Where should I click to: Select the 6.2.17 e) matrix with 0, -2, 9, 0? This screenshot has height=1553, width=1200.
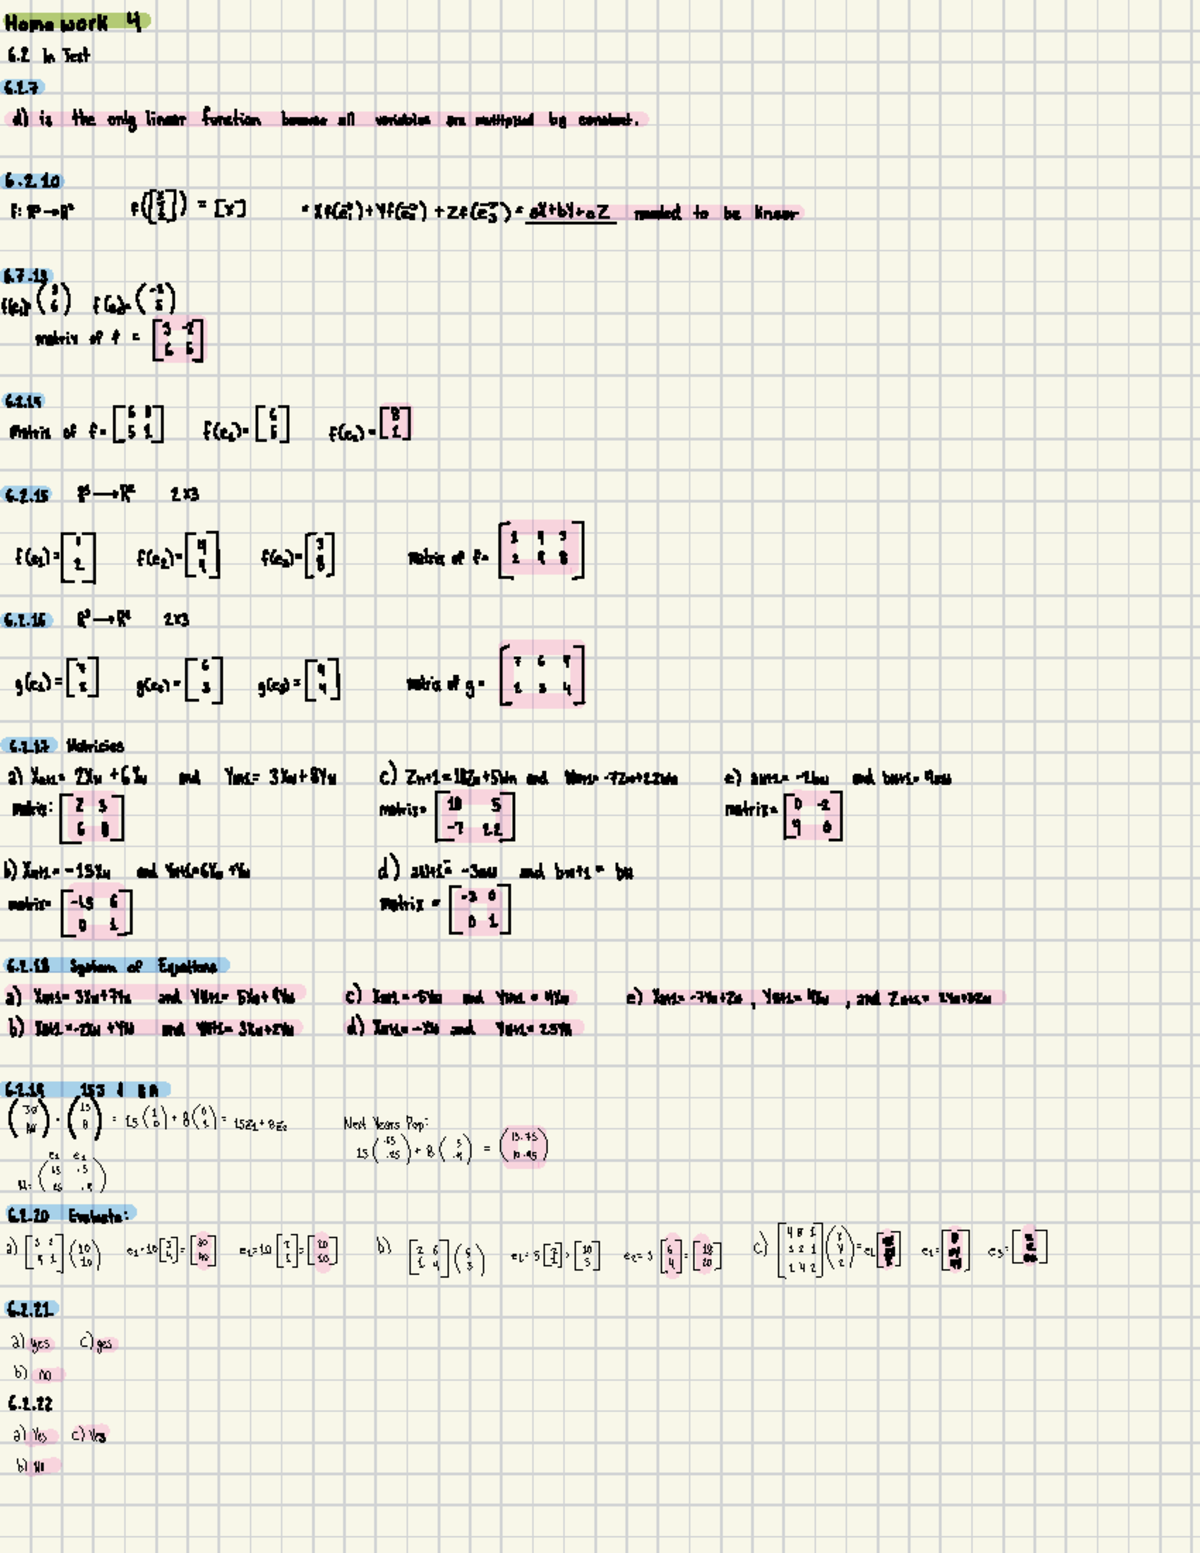click(x=813, y=816)
